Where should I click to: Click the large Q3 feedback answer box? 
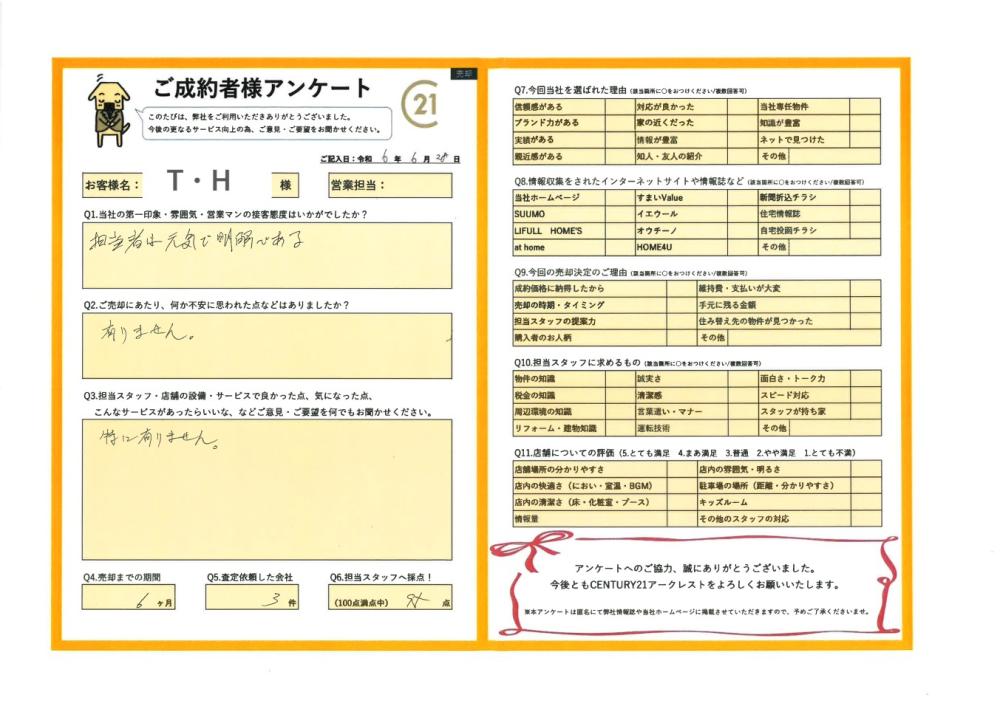click(x=266, y=488)
